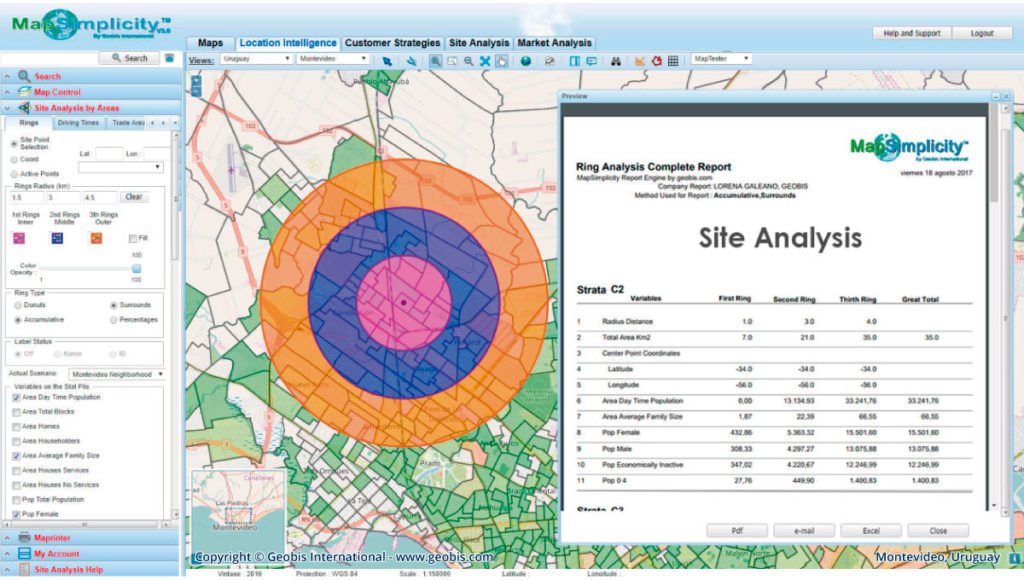Click the red refresh icon in toolbar
The image size is (1024, 580).
[657, 61]
